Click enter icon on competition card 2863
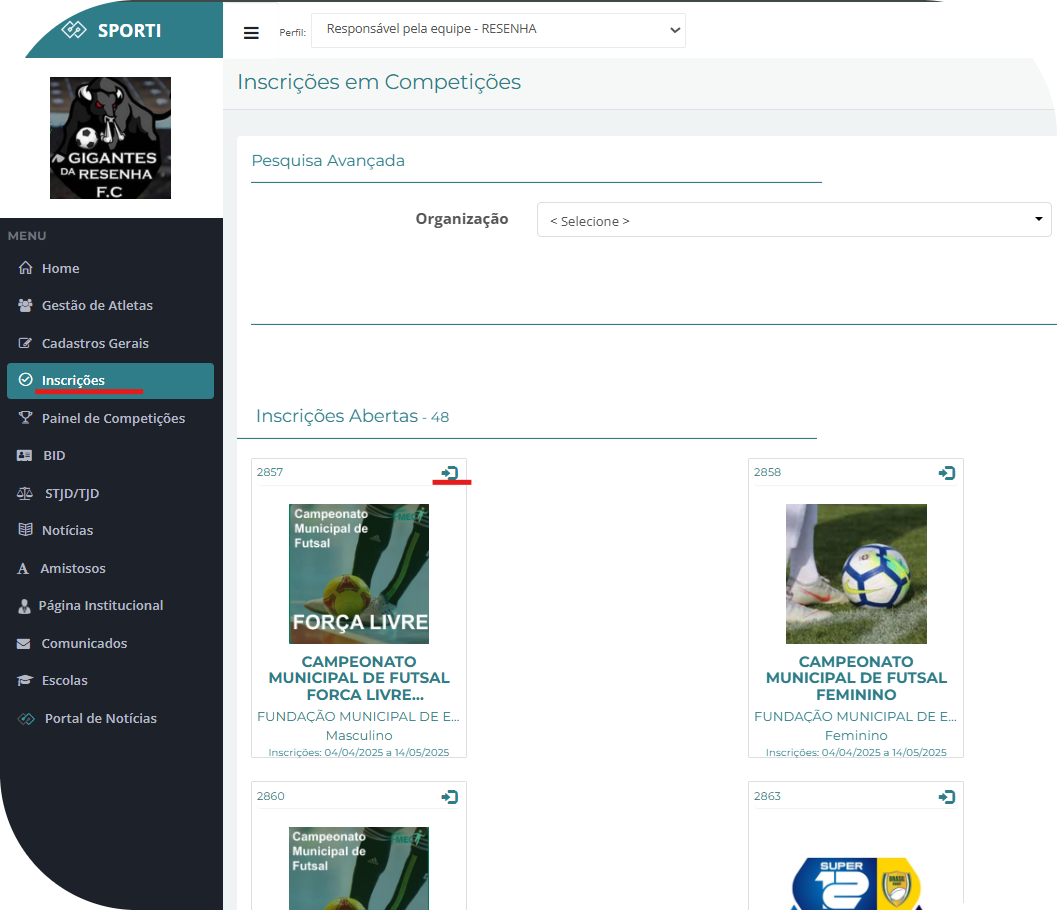The width and height of the screenshot is (1057, 910). [x=947, y=797]
